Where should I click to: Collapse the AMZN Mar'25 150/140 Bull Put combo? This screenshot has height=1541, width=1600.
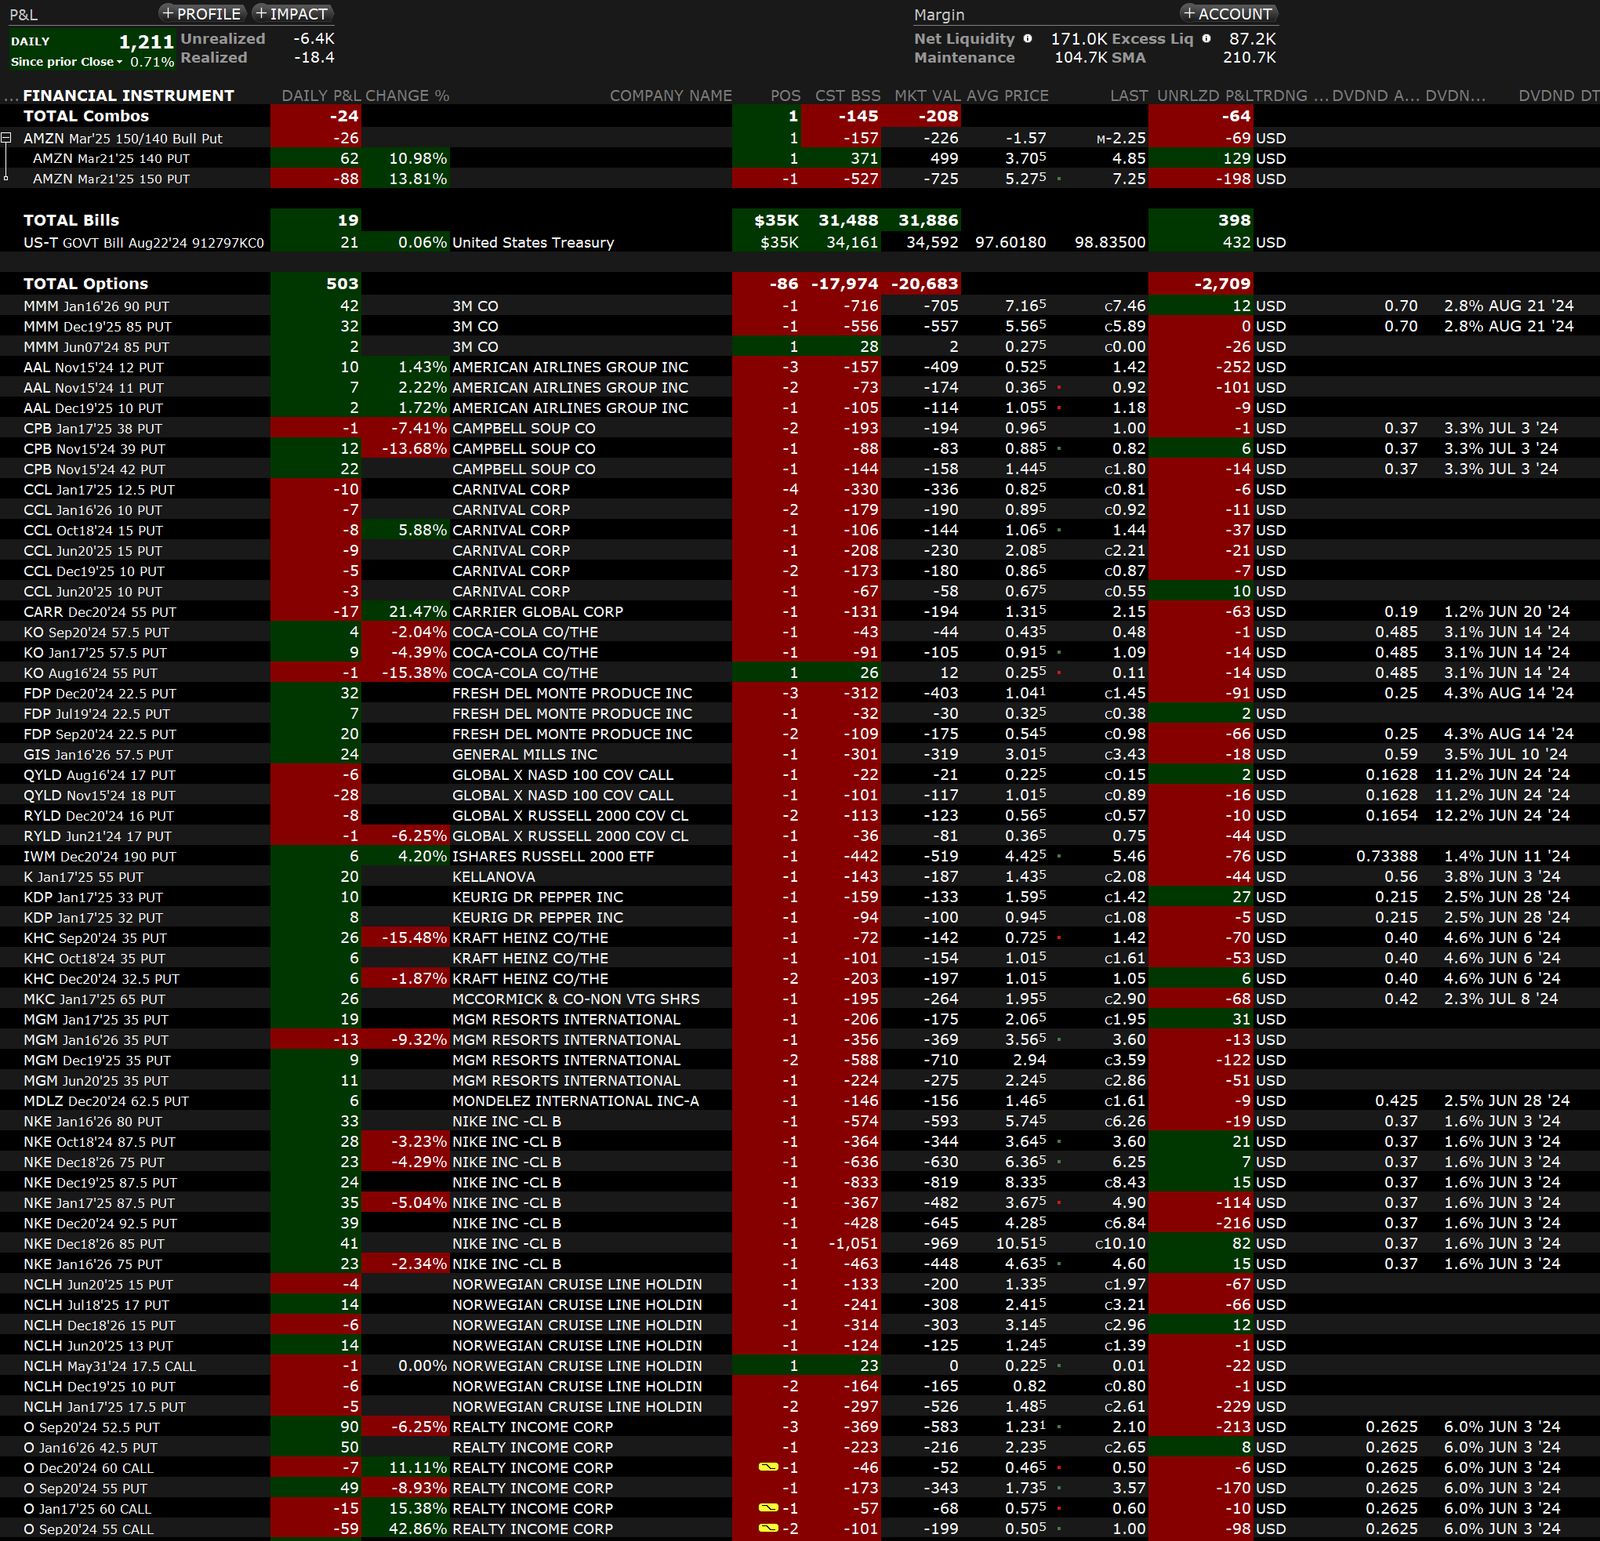(x=6, y=138)
